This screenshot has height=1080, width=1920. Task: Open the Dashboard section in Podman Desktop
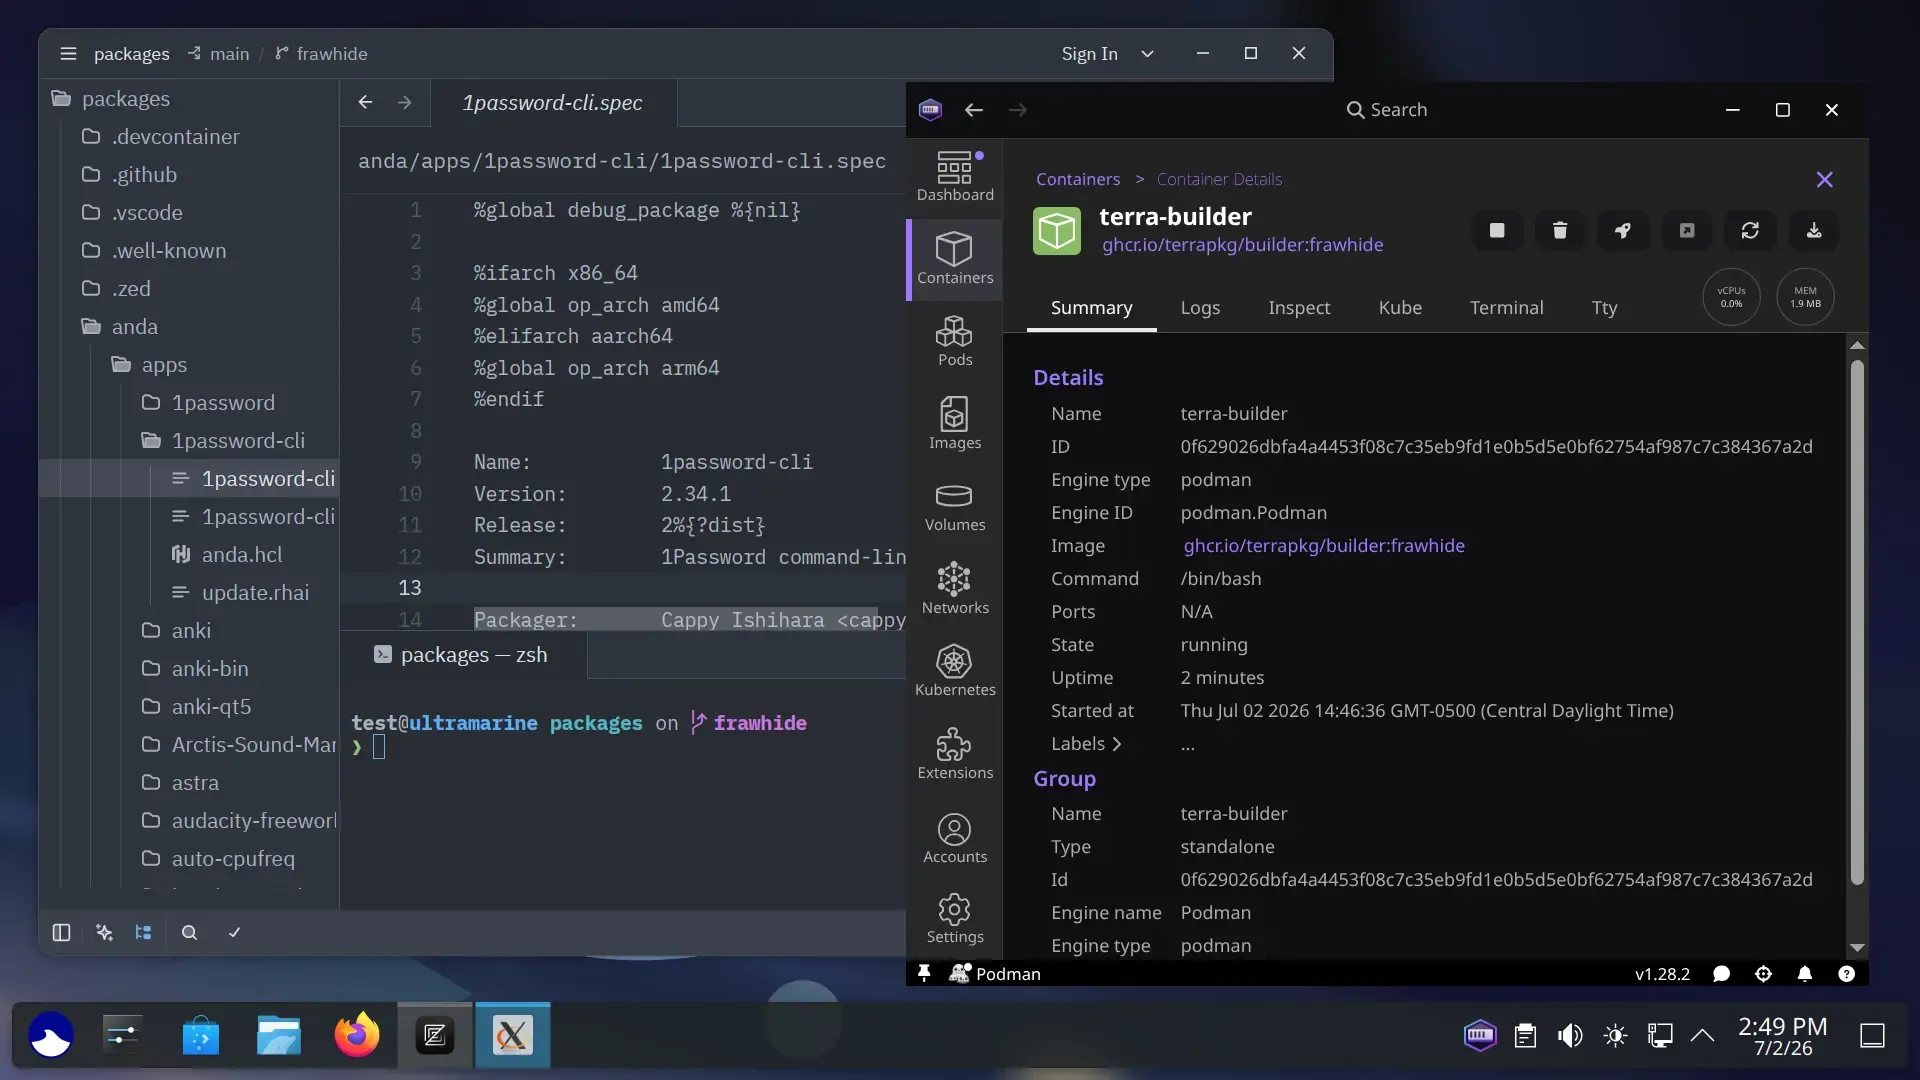tap(955, 177)
